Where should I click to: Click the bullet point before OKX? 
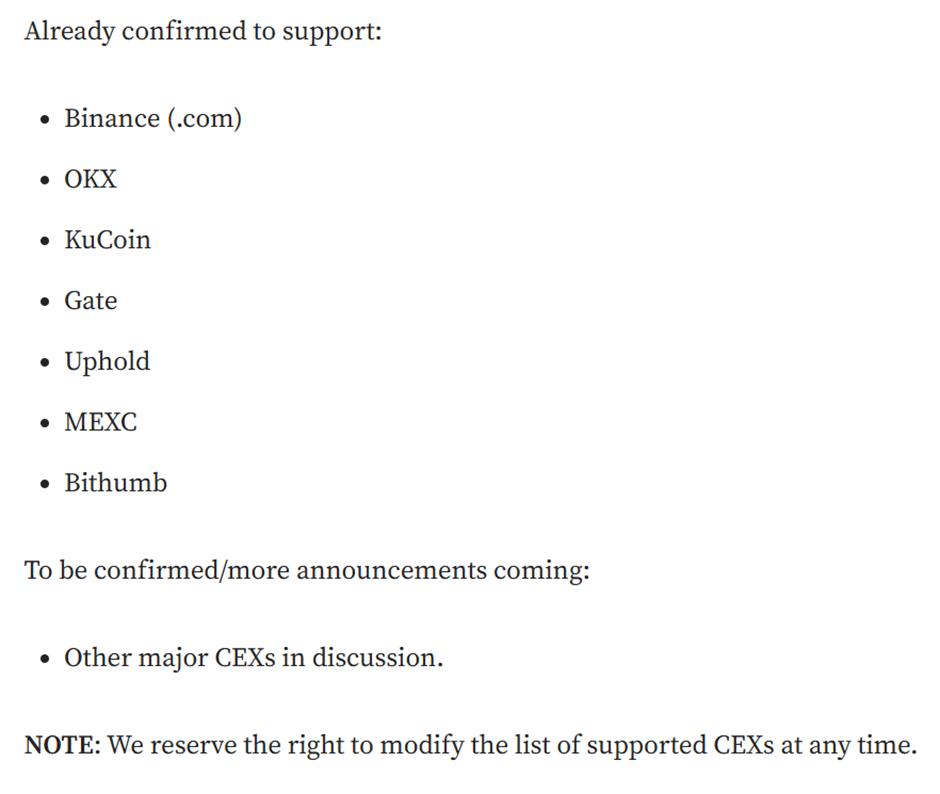click(45, 181)
